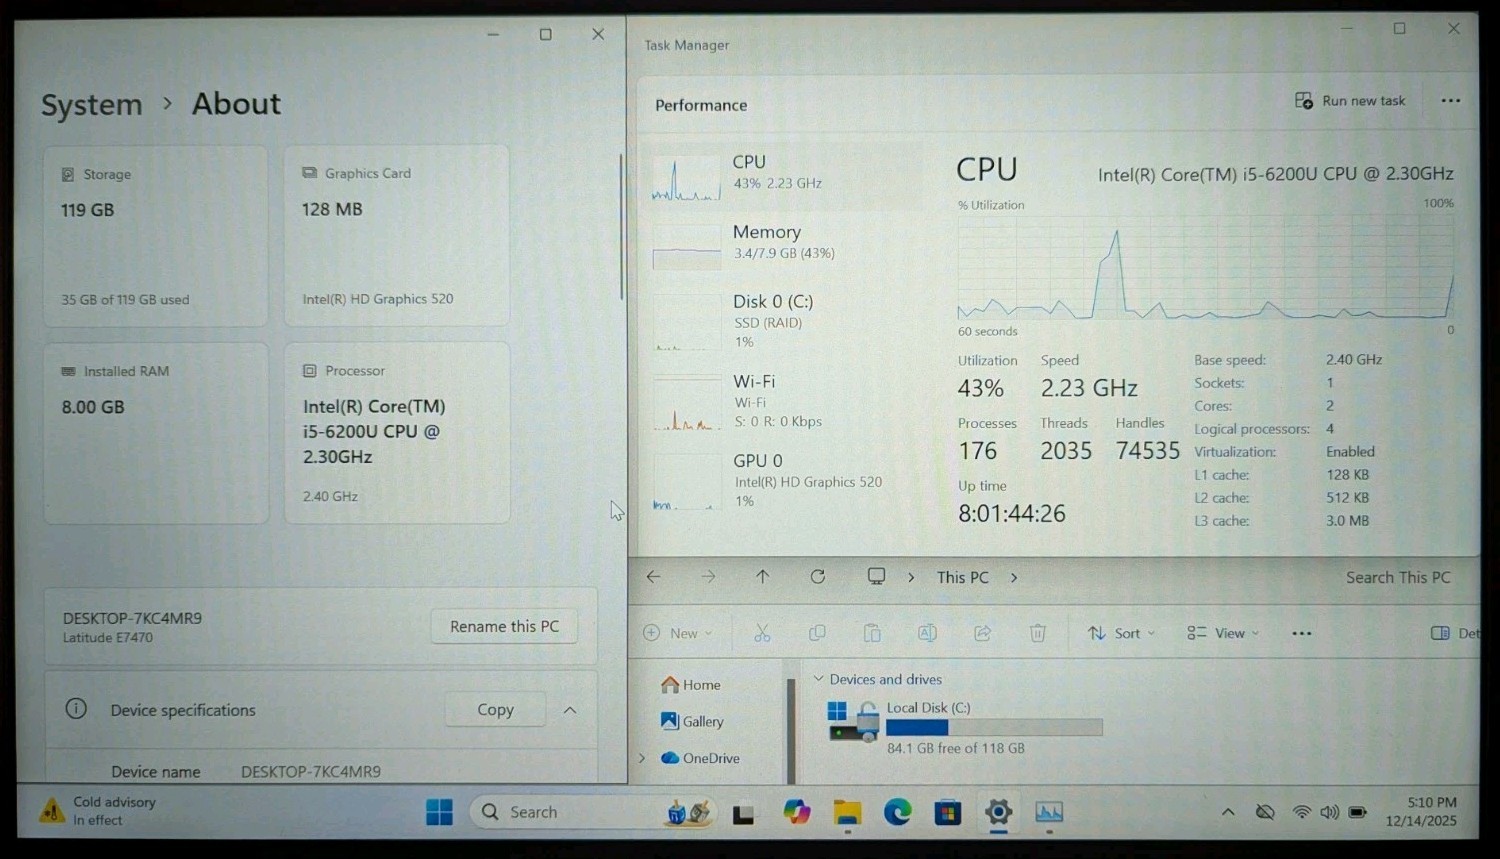Click the Paste icon in Explorer toolbar
1500x859 pixels.
pyautogui.click(x=872, y=633)
